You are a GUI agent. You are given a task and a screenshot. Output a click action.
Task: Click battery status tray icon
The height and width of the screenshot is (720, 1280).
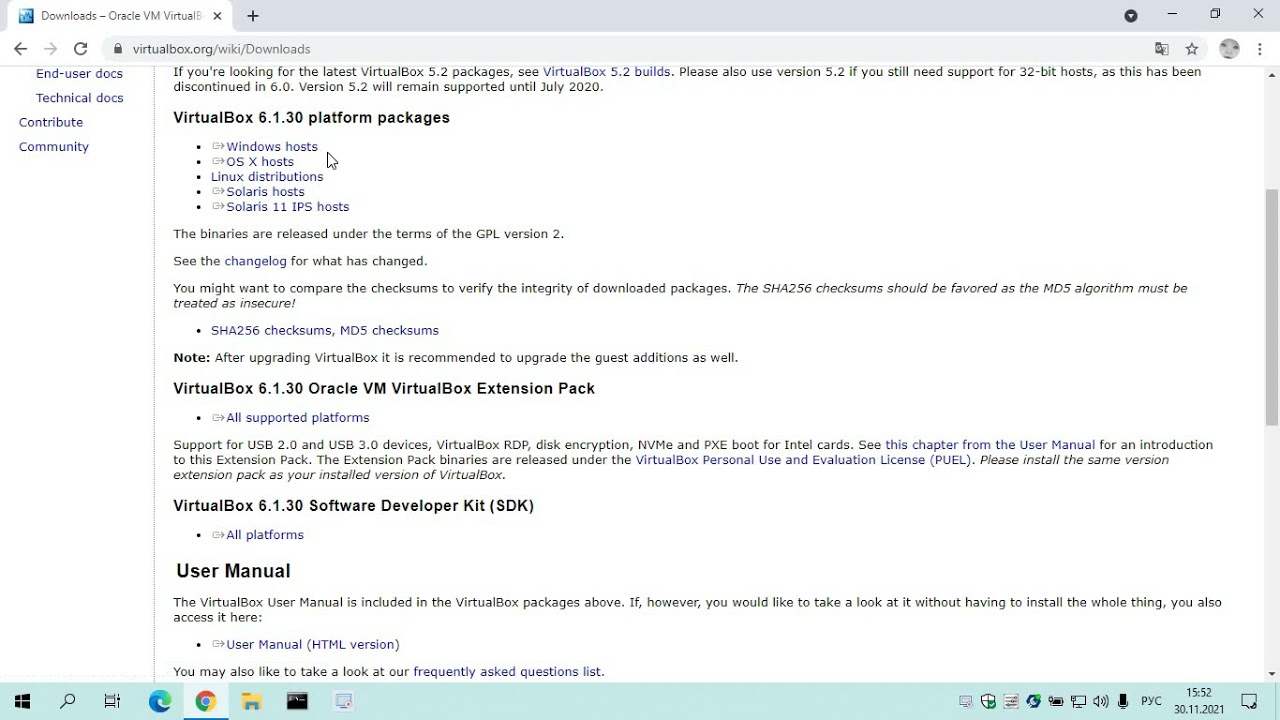(1056, 701)
